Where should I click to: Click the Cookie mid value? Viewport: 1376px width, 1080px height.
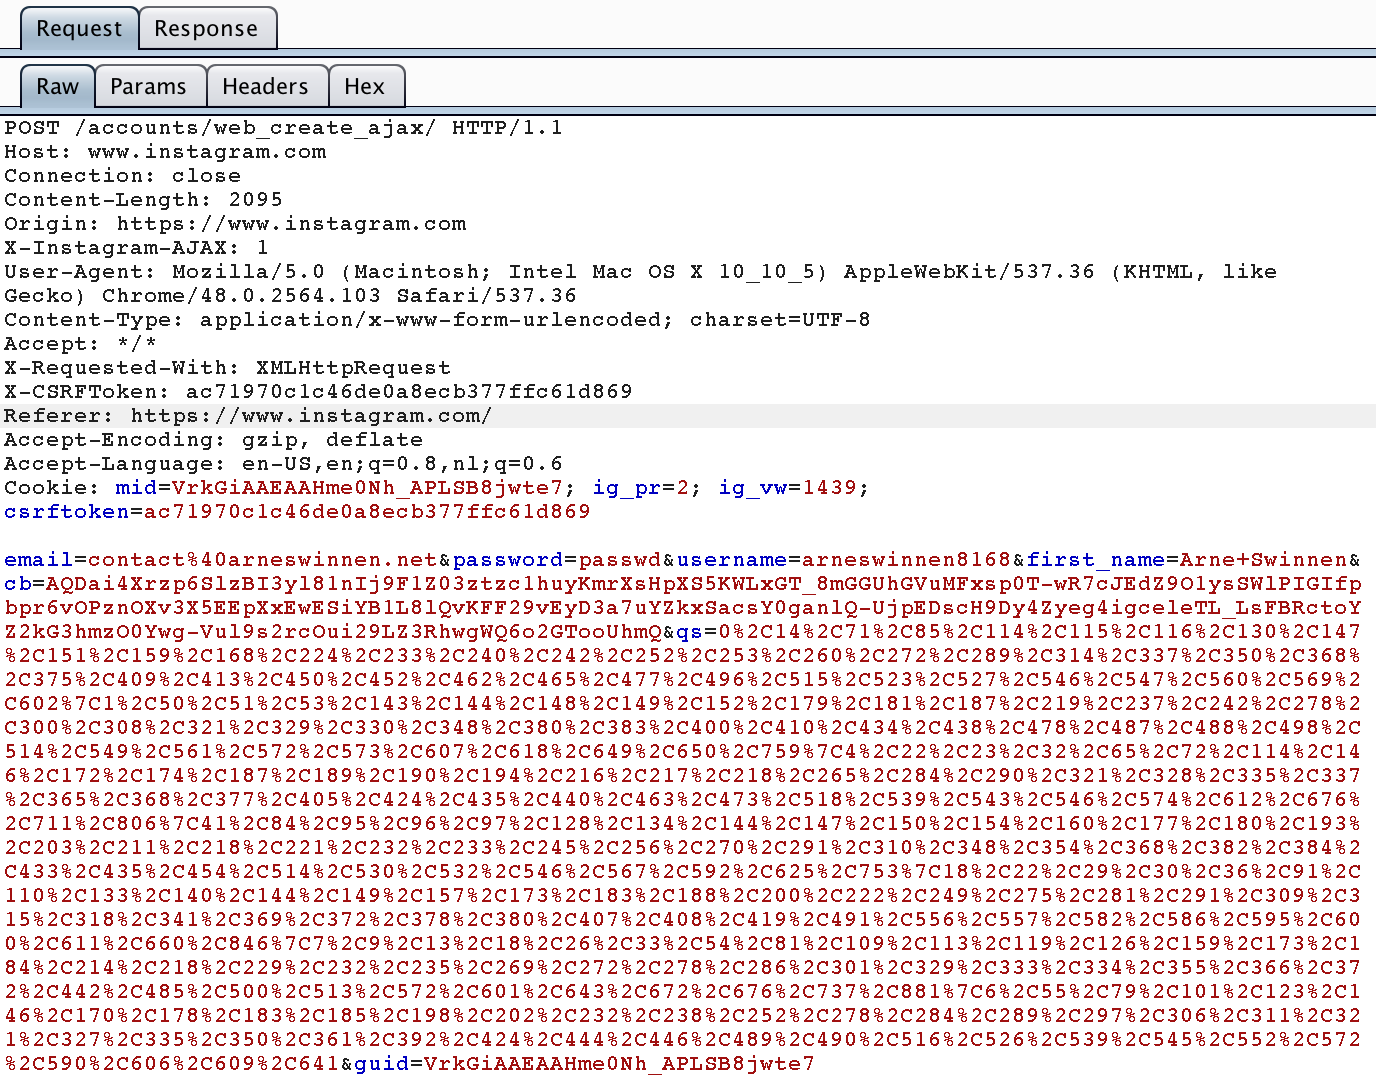click(367, 488)
